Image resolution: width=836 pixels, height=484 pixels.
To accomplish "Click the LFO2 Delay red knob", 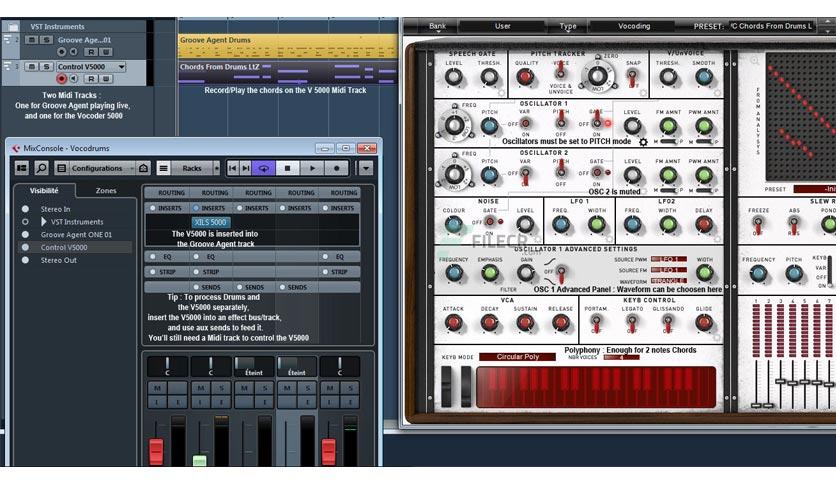I will tap(704, 224).
